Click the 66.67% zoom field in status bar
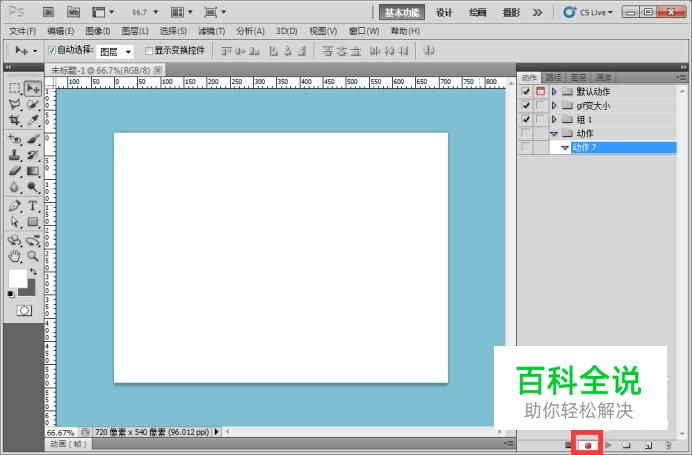Screen dimensions: 692x455 click(60, 432)
